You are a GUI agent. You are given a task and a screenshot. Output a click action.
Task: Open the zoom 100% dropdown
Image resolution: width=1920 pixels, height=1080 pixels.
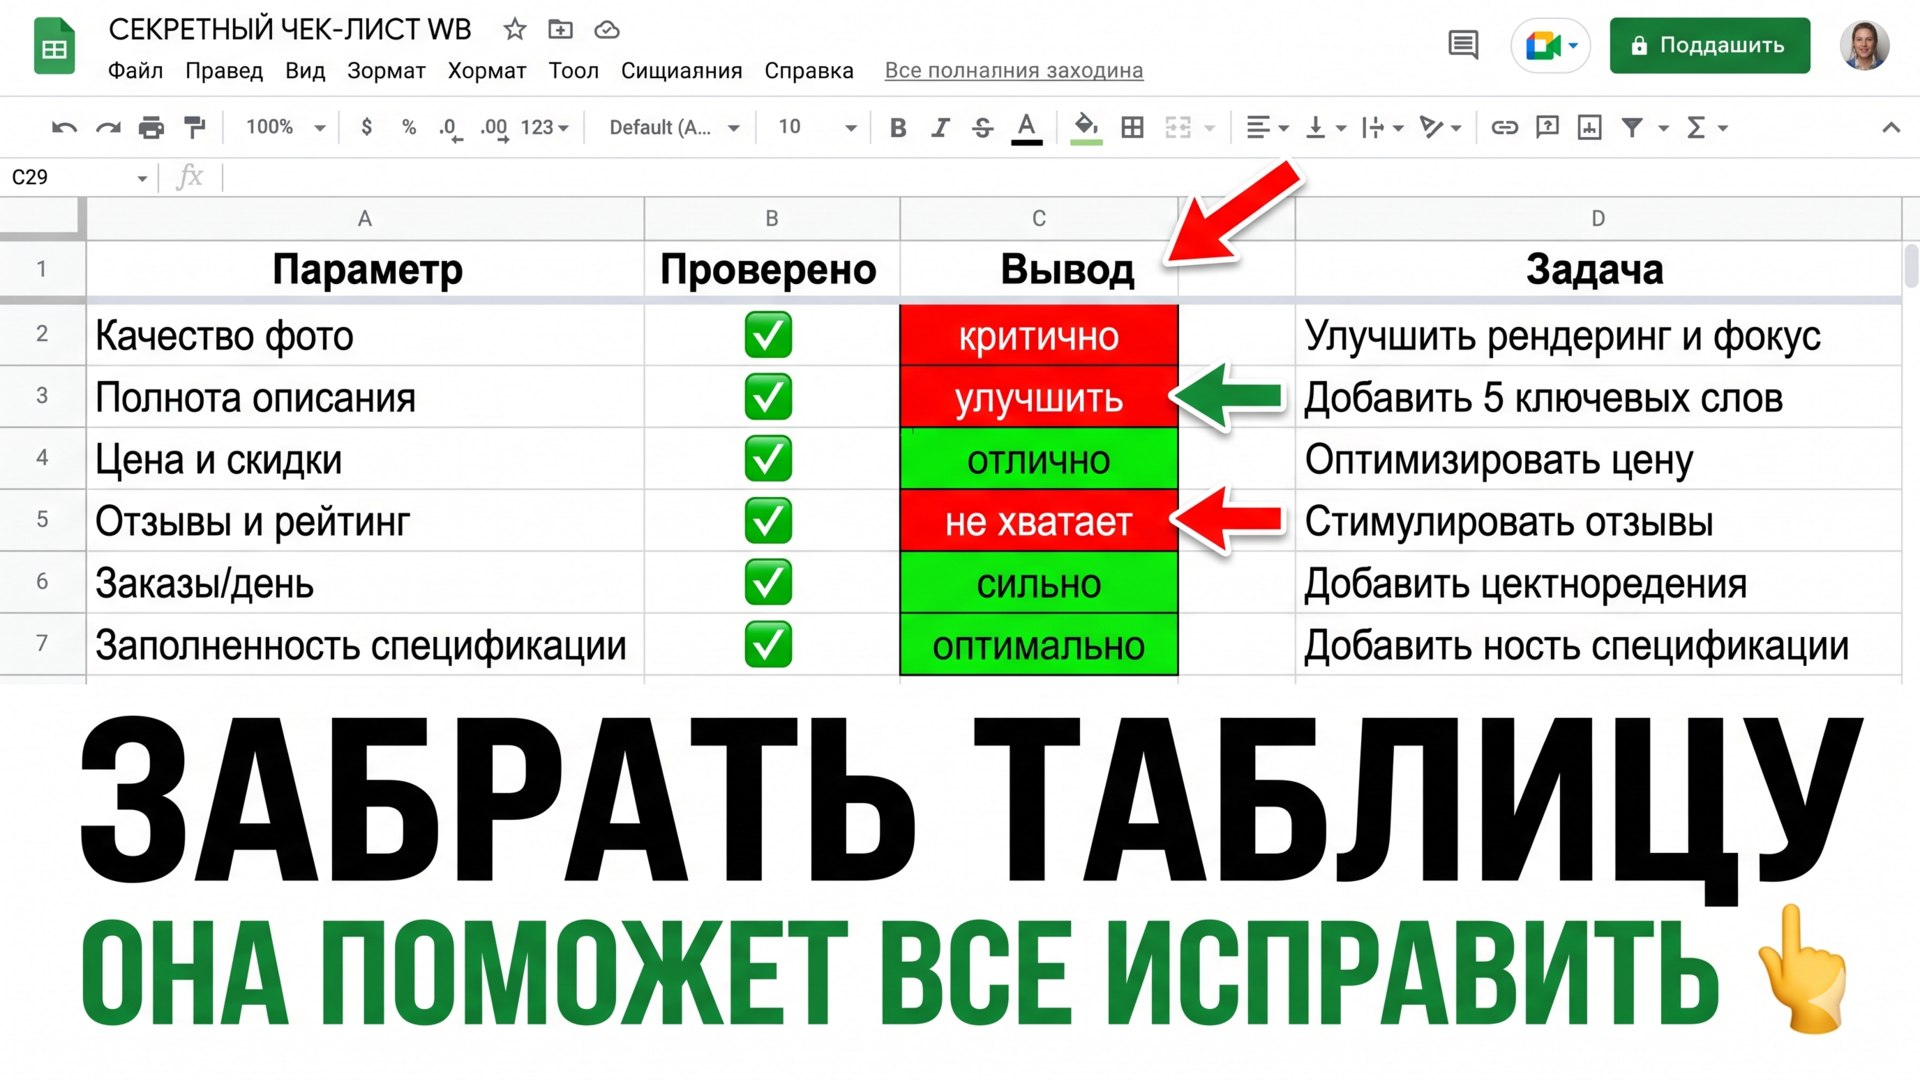[286, 127]
